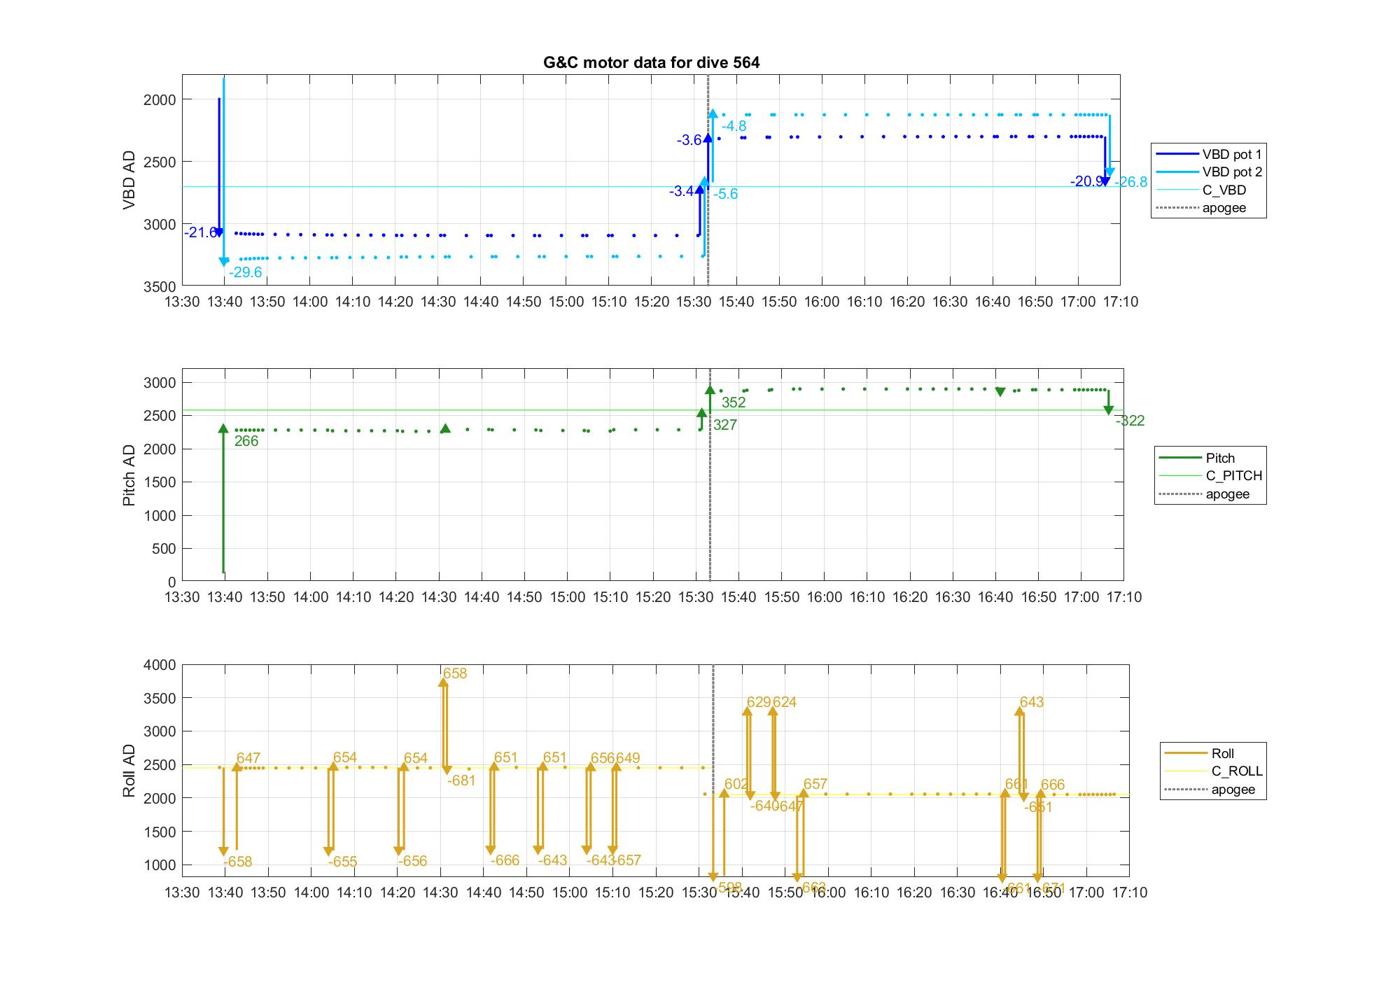Click the "327" pitch move label
The height and width of the screenshot is (986, 1400).
pos(725,425)
